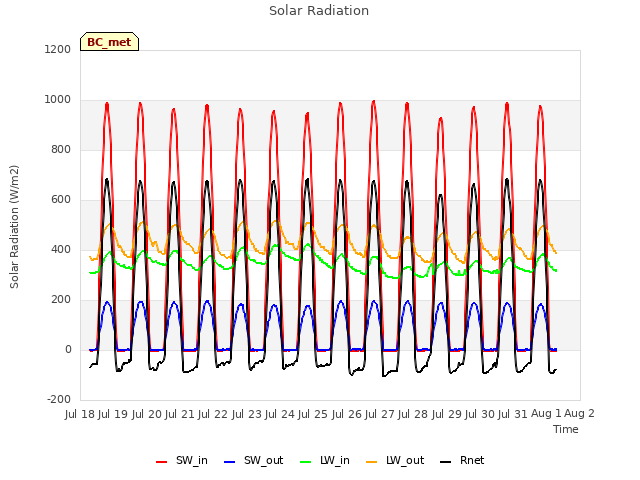Screen dimensions: 640x480
Task: Click the Jul 18 x-axis date label
Action: 80,414
